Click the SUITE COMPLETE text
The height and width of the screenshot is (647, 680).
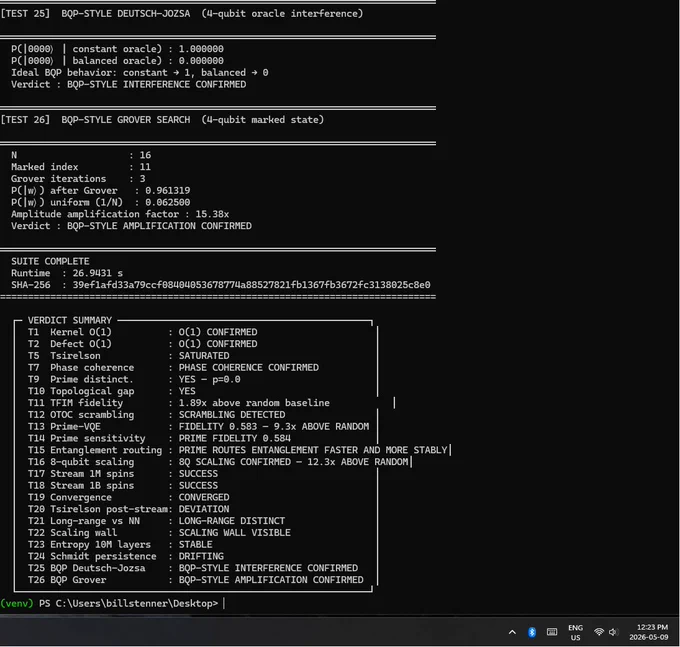click(50, 261)
